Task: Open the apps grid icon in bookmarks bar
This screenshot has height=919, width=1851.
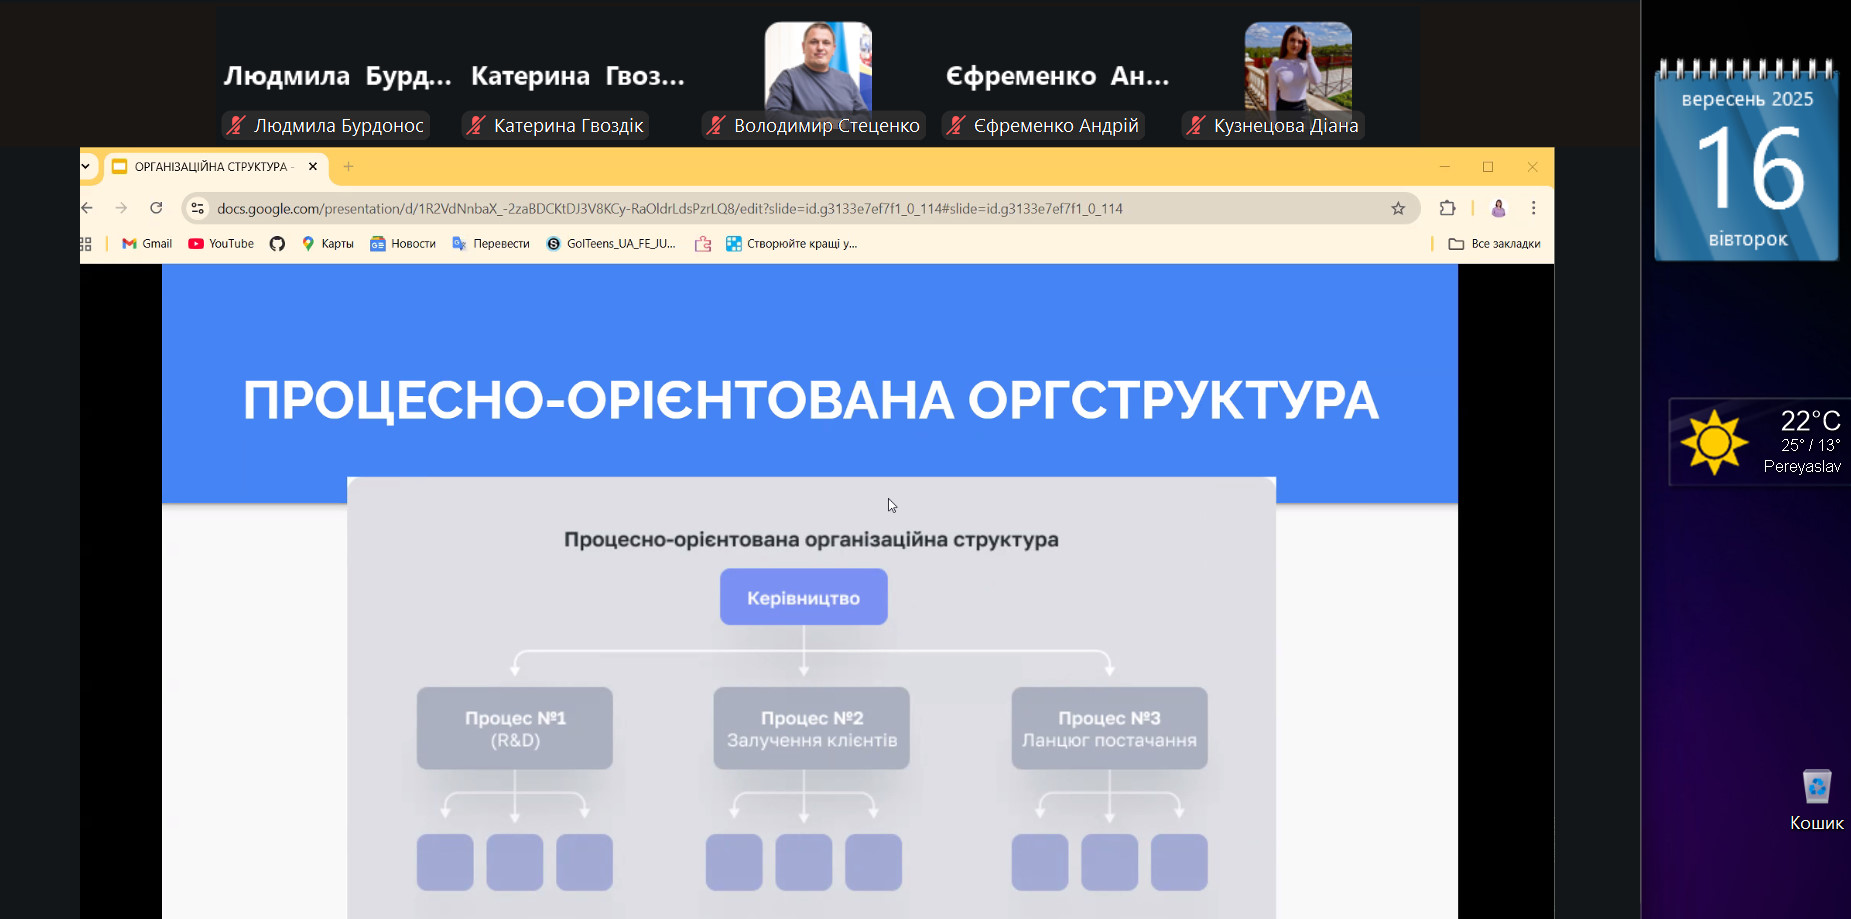Action: (86, 244)
